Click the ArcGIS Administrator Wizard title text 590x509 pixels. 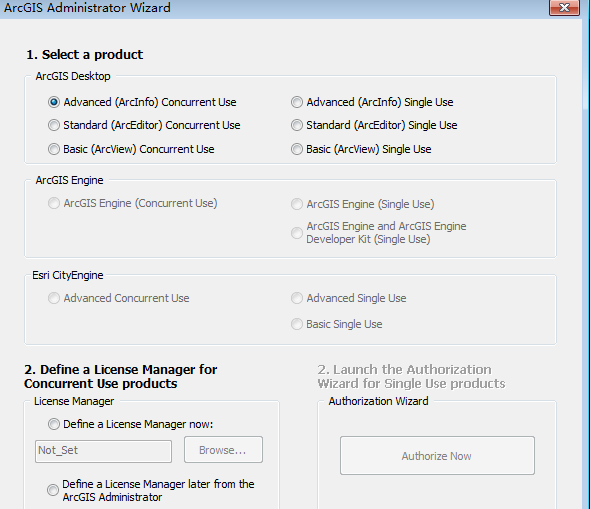click(x=87, y=8)
